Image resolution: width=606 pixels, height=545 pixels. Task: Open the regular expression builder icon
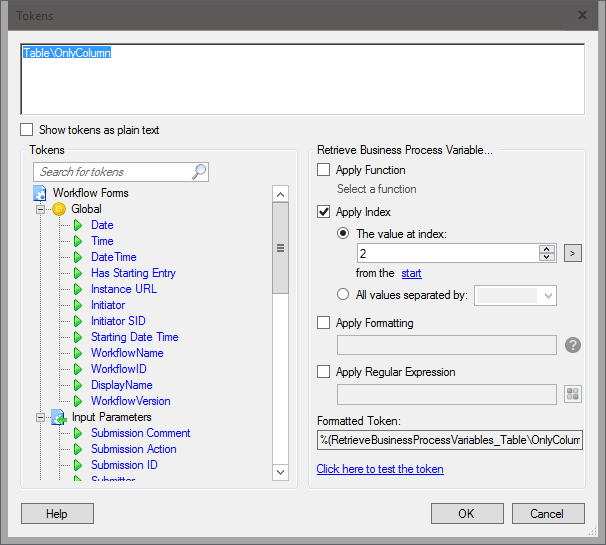tap(573, 394)
